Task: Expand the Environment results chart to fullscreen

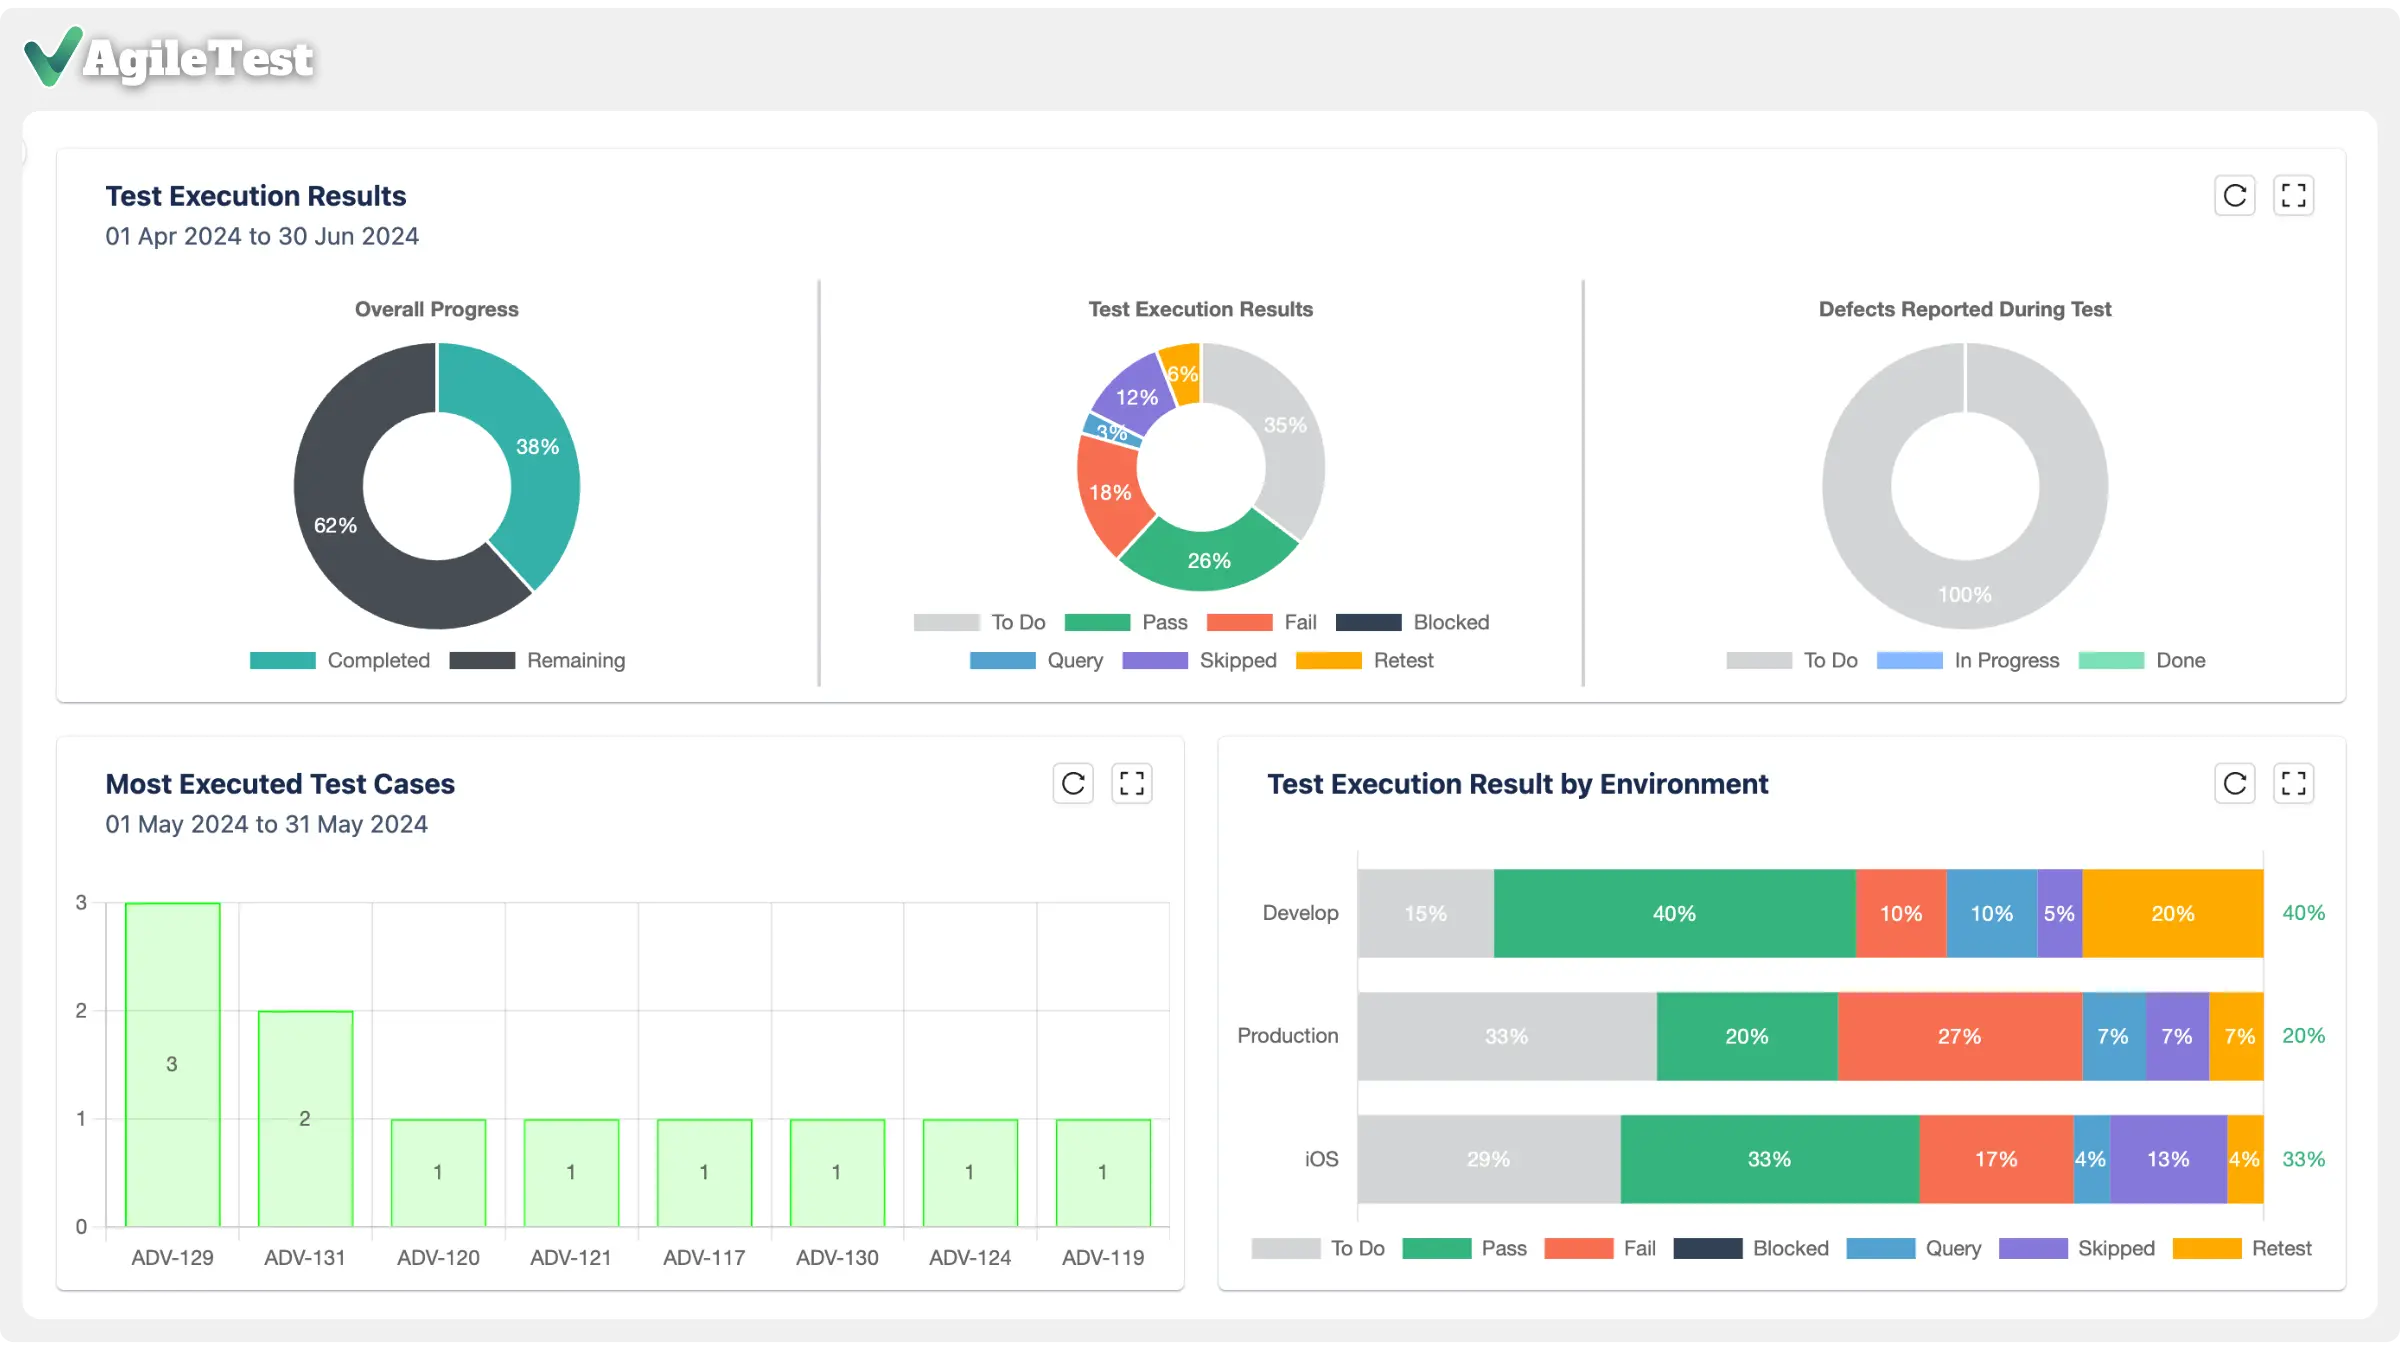Action: click(2295, 783)
